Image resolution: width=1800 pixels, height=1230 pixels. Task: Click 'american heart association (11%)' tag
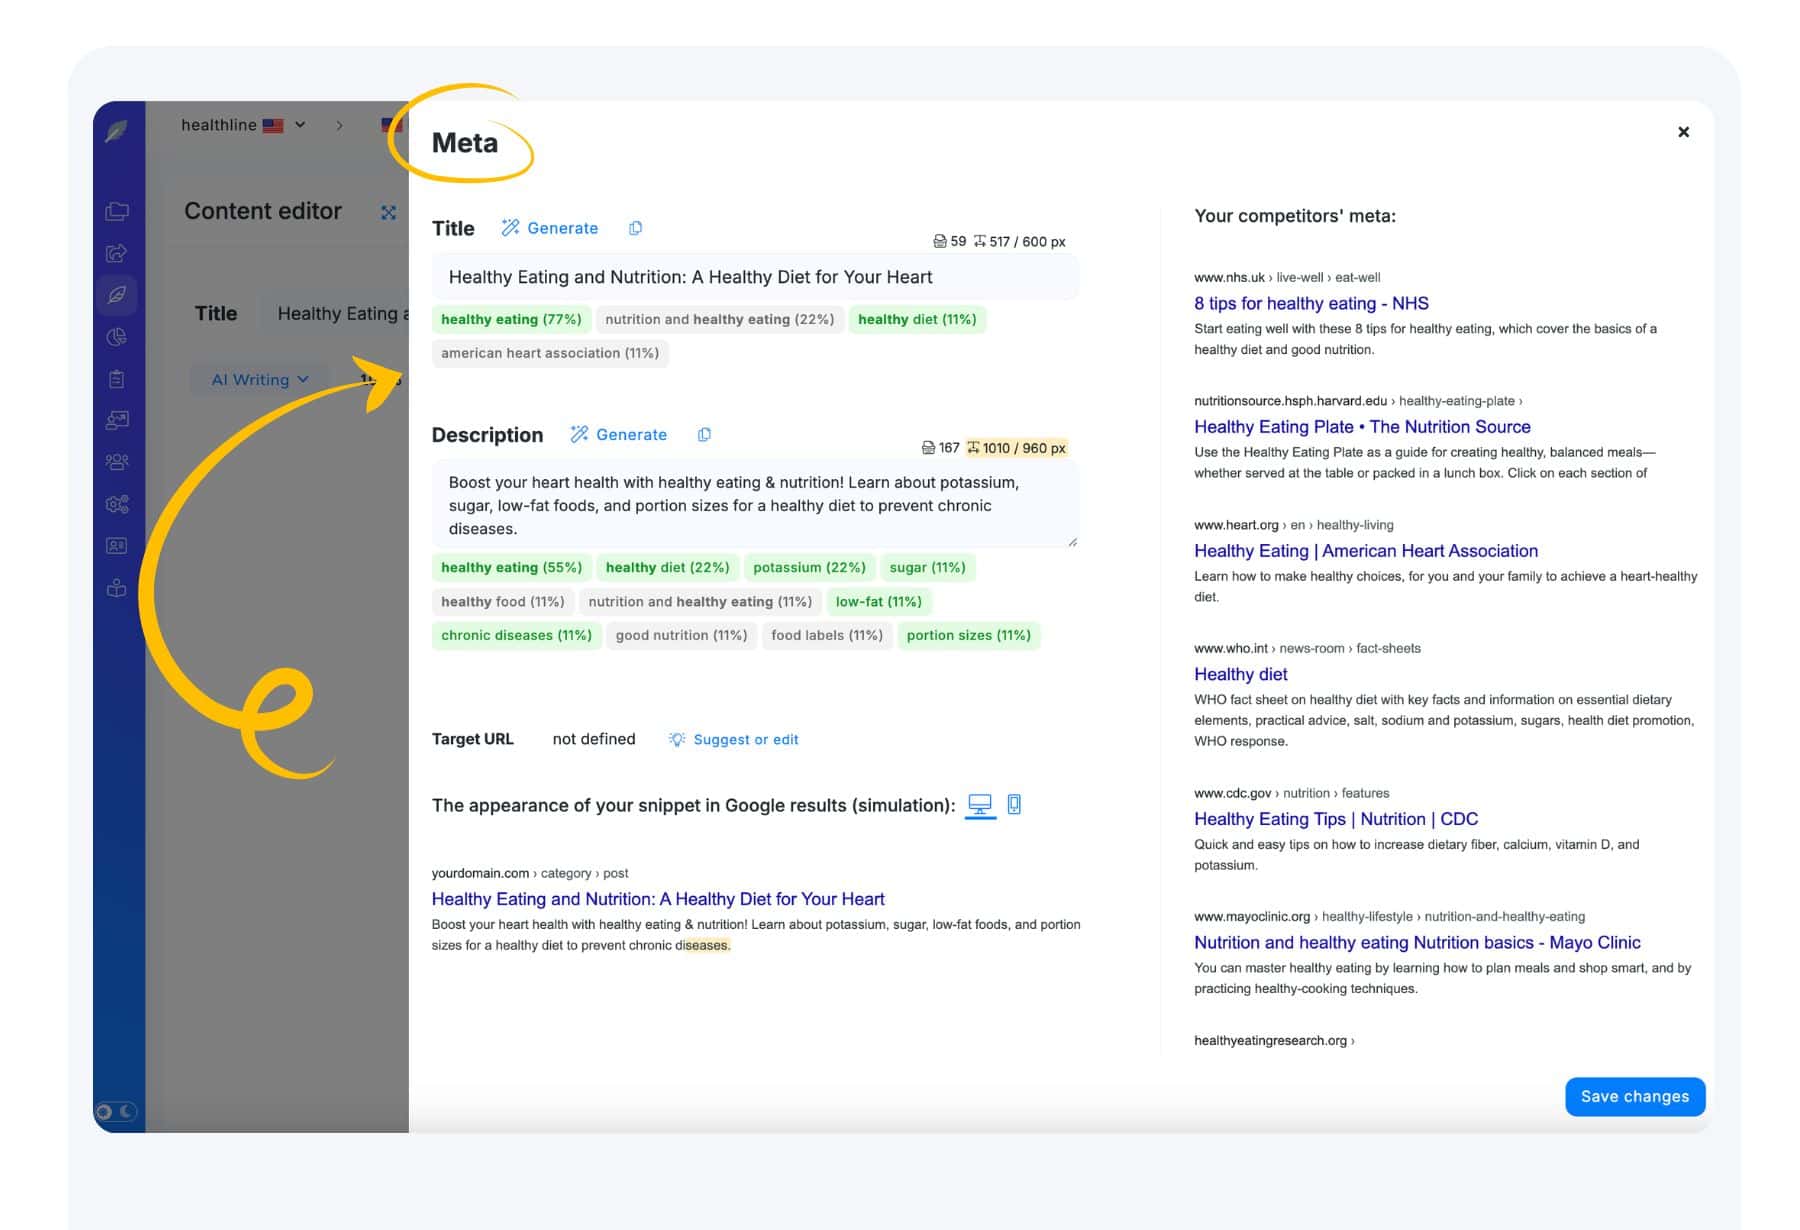[x=550, y=353]
